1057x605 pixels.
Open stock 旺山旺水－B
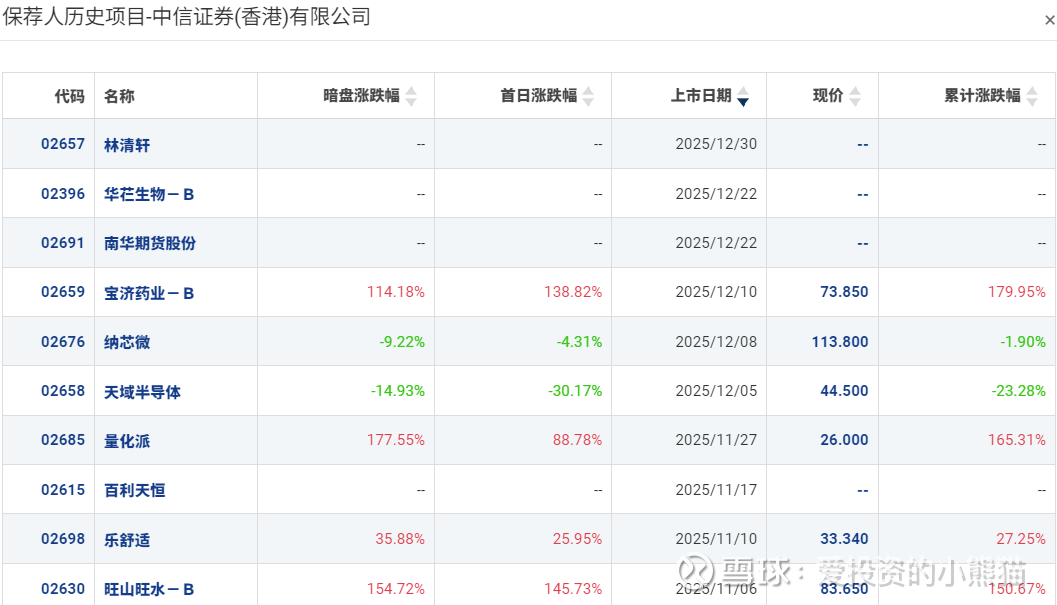(x=149, y=589)
